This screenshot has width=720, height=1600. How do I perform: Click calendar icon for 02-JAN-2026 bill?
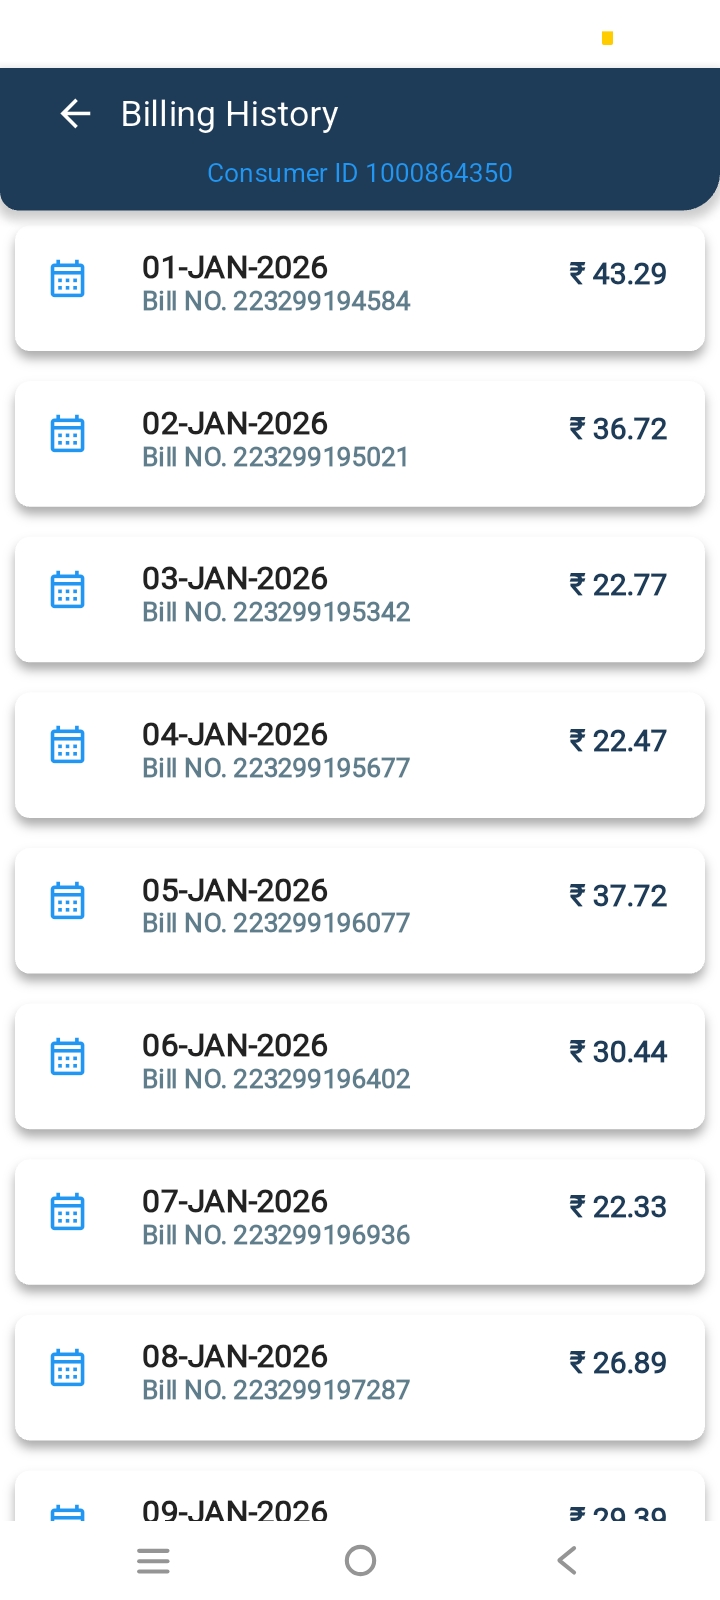pos(67,434)
